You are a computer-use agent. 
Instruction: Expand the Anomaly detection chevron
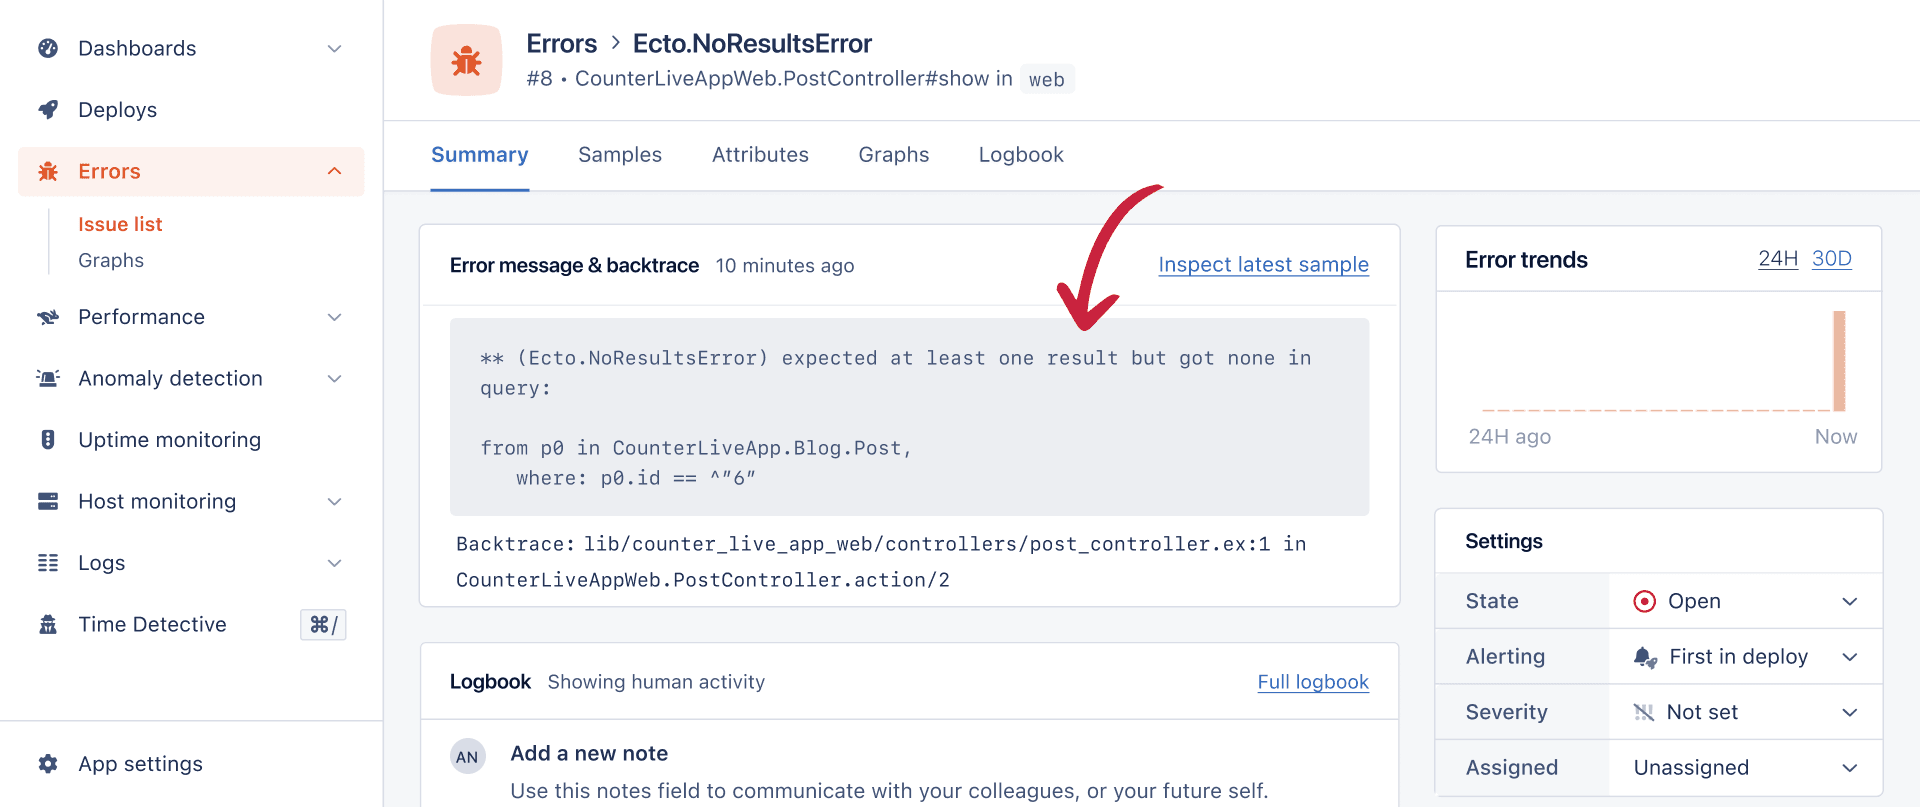point(335,378)
